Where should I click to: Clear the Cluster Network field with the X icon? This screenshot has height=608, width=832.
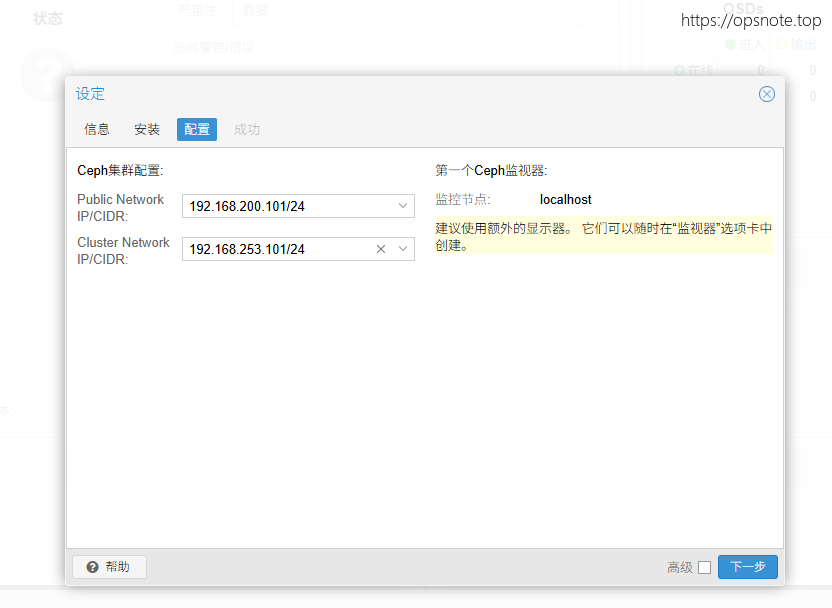click(x=380, y=249)
